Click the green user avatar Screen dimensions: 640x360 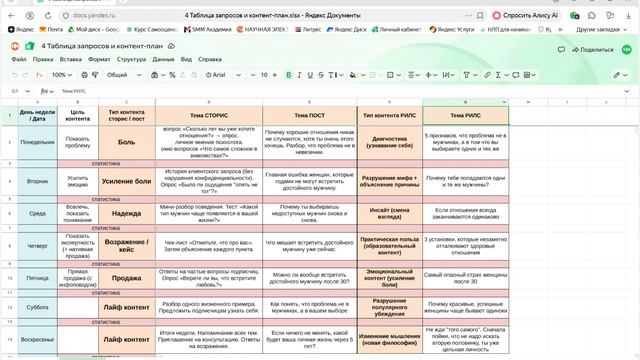pyautogui.click(x=627, y=49)
